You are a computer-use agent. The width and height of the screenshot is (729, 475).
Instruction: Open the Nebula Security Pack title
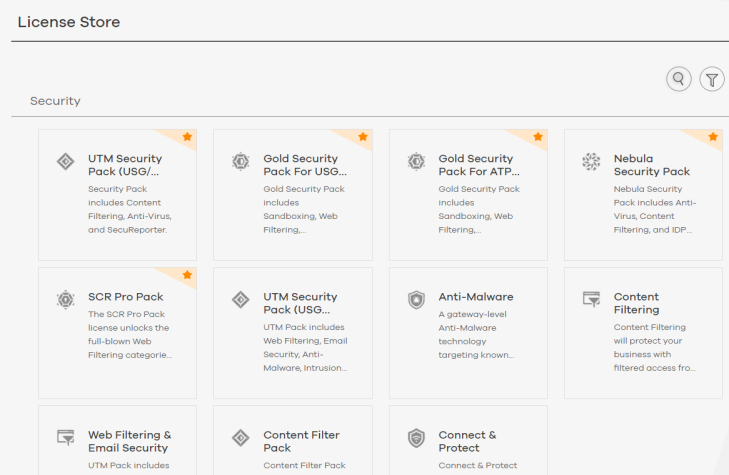tap(651, 165)
